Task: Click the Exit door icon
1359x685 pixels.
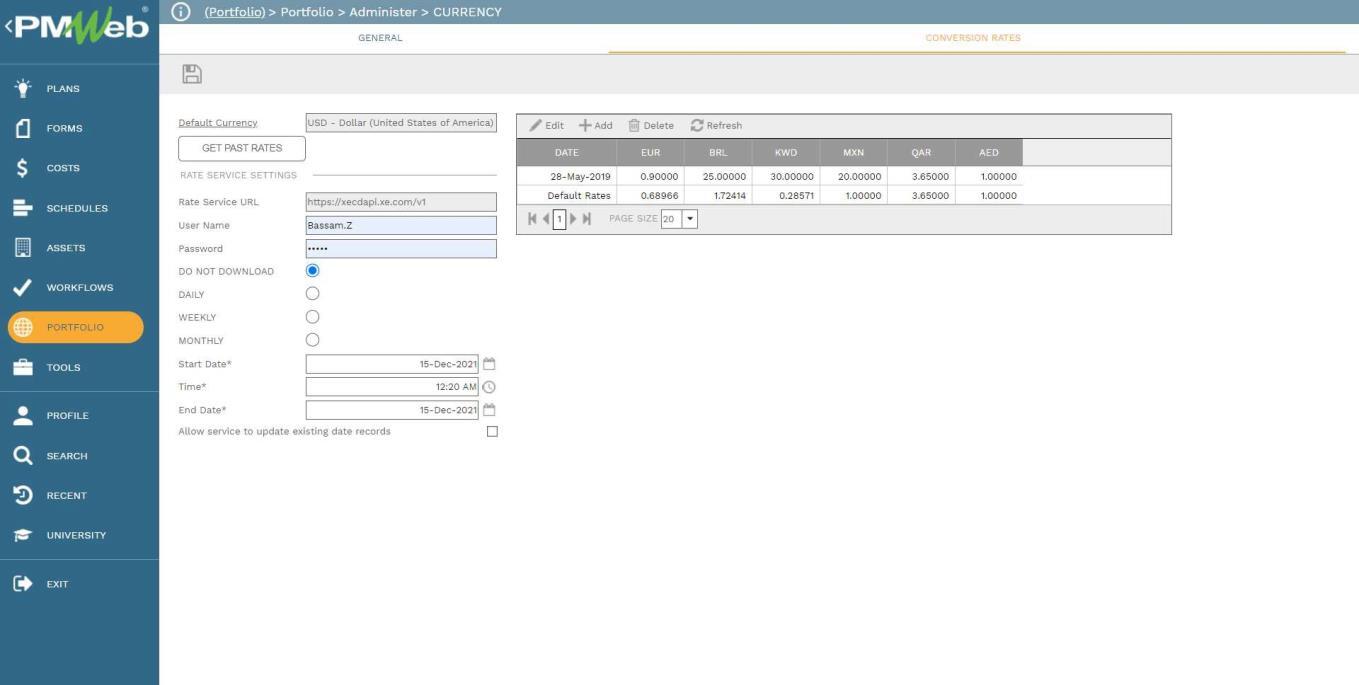Action: click(x=22, y=583)
